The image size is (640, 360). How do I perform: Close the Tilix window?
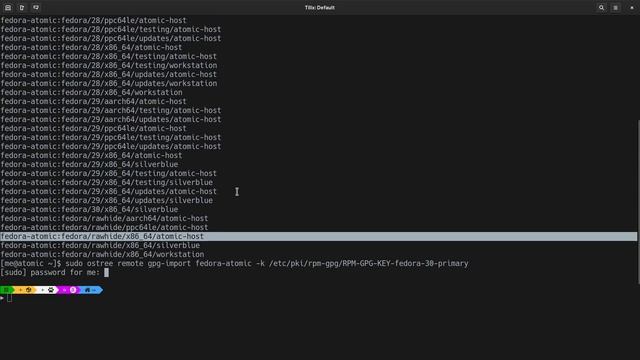pyautogui.click(x=632, y=7)
